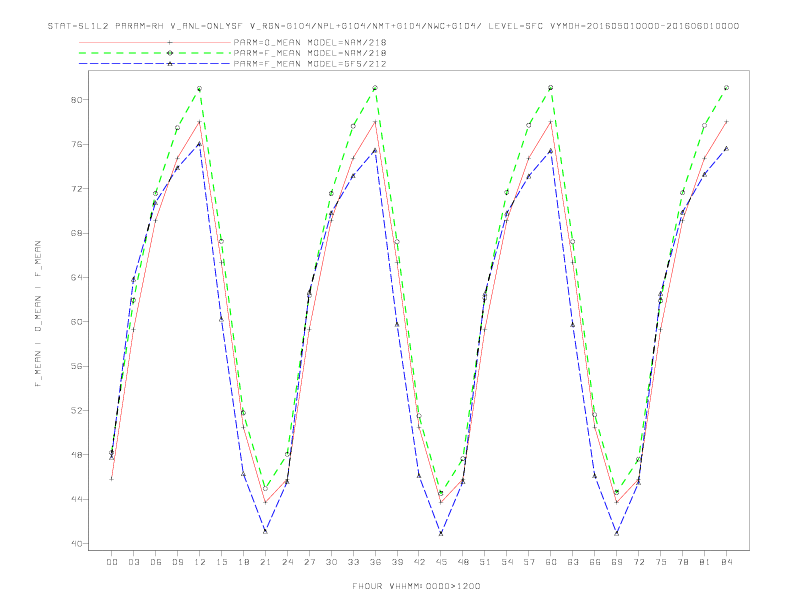Click green circle data point at hour 84
This screenshot has width=792, height=612.
point(726,88)
